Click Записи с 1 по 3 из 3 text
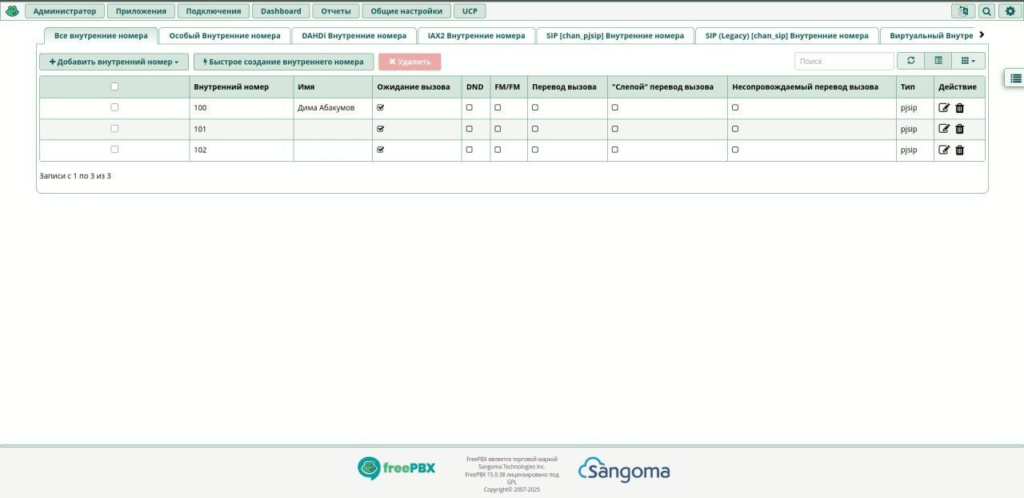Screen dimensions: 1024x498 75,176
